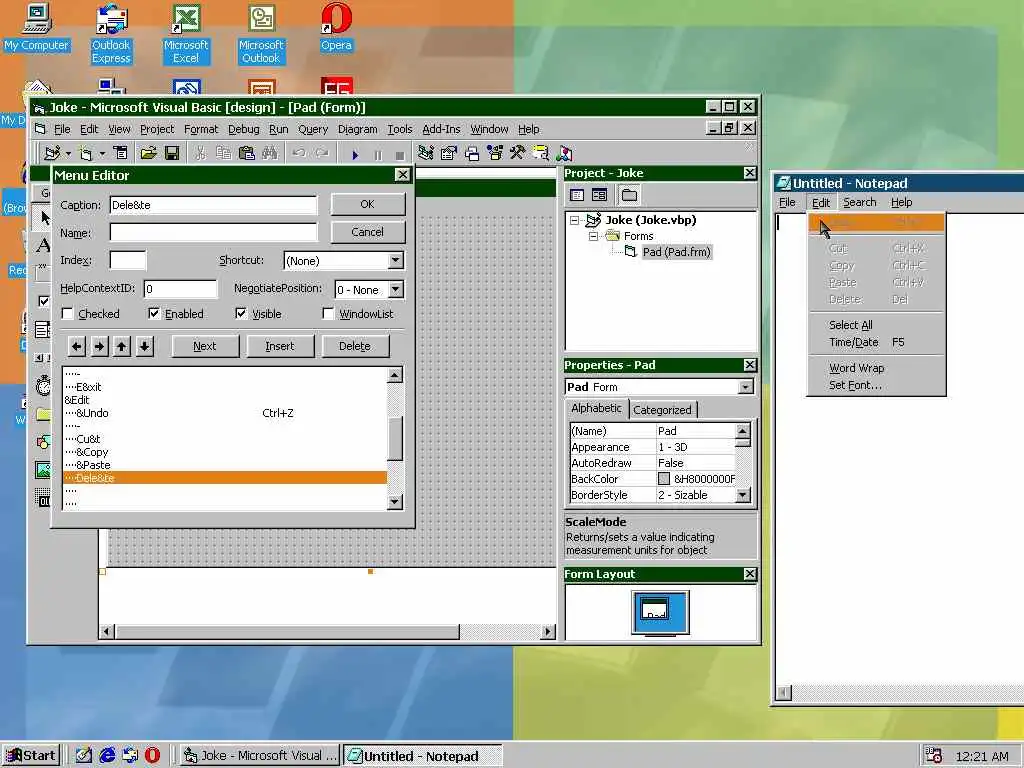Click the End stop toolbar icon
The image size is (1024, 768).
click(x=400, y=155)
